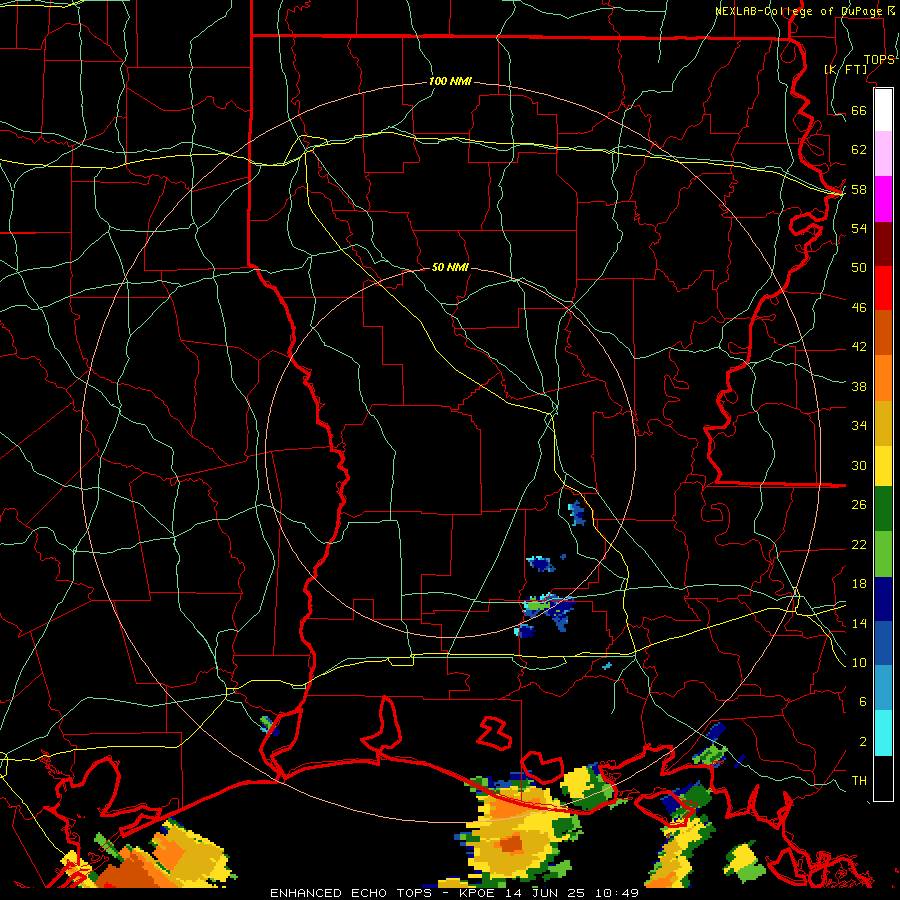This screenshot has height=900, width=900.
Task: Click the legend value 30
Action: coord(859,465)
